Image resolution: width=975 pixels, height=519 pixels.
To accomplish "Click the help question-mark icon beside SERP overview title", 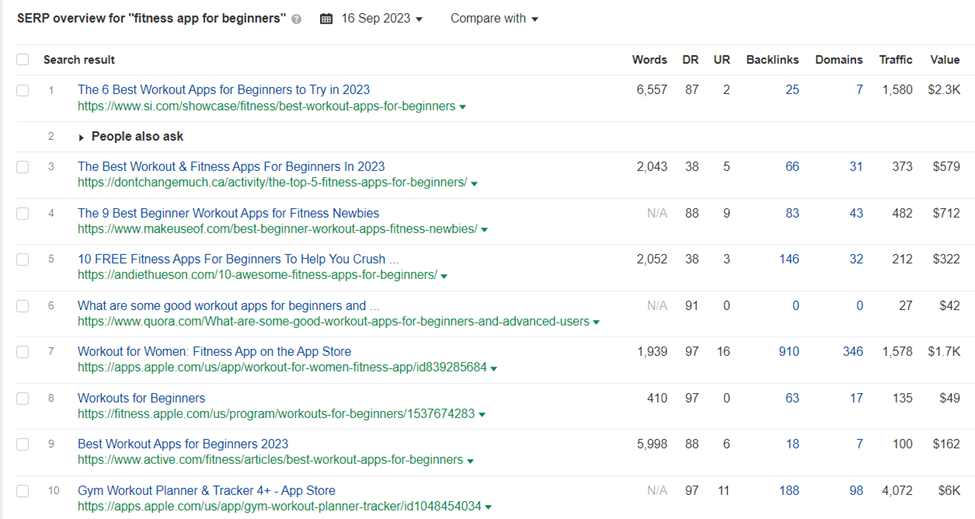I will click(x=297, y=19).
